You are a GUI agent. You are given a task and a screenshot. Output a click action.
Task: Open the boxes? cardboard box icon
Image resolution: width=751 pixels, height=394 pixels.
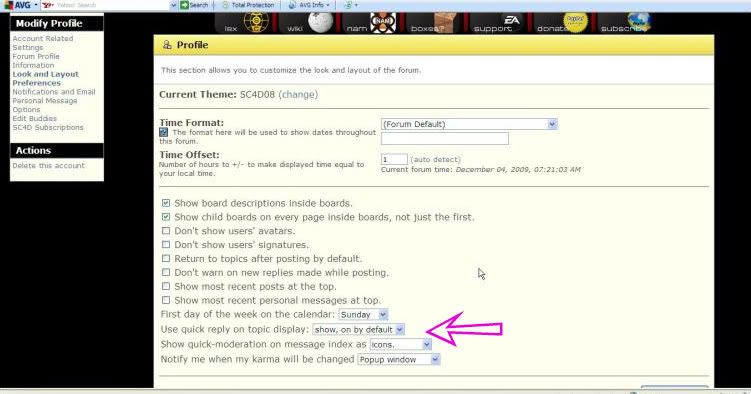click(445, 22)
